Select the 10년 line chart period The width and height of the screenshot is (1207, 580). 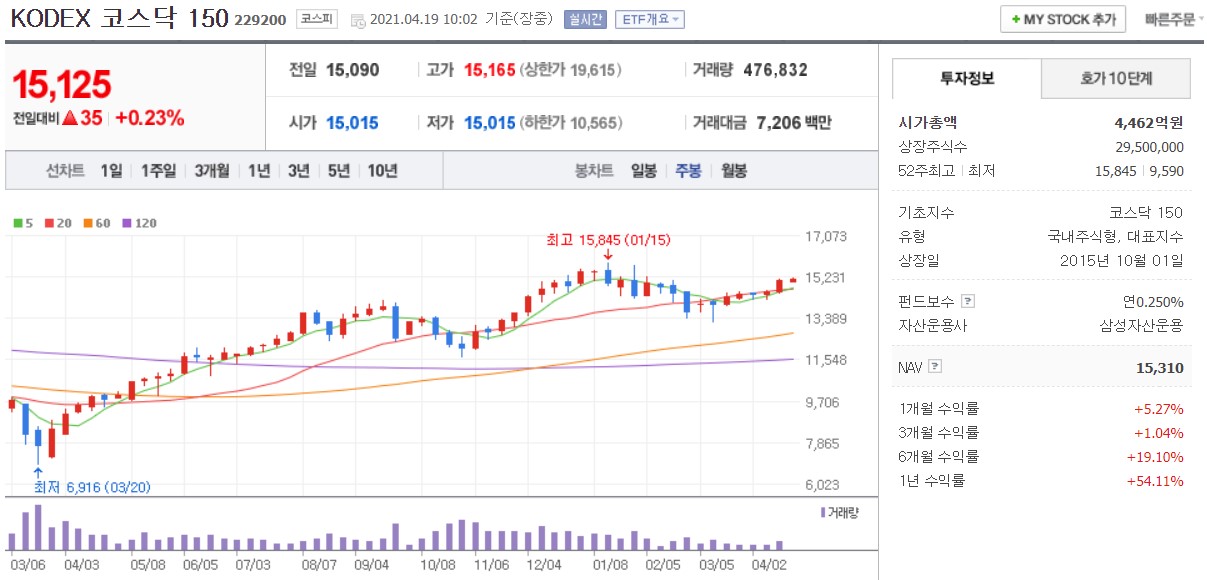click(x=382, y=171)
